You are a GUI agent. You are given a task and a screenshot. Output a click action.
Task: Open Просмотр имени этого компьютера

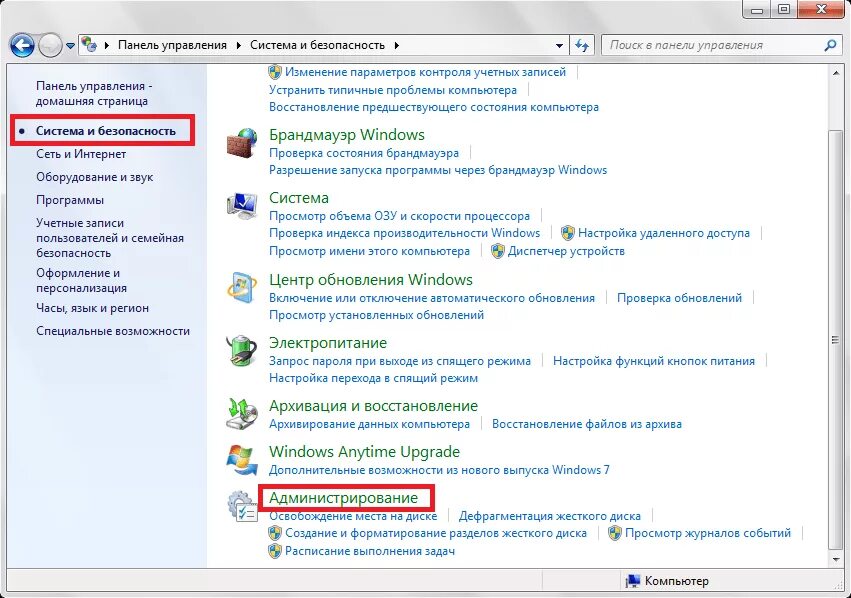click(370, 251)
